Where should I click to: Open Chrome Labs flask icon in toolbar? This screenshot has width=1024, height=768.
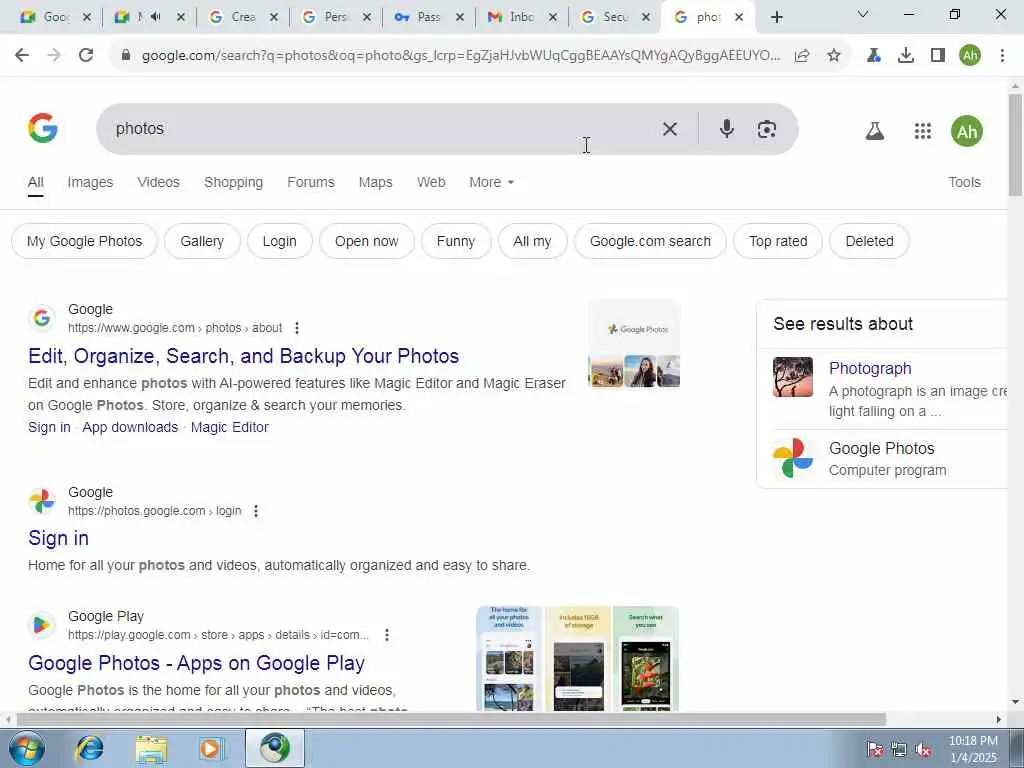coord(873,56)
